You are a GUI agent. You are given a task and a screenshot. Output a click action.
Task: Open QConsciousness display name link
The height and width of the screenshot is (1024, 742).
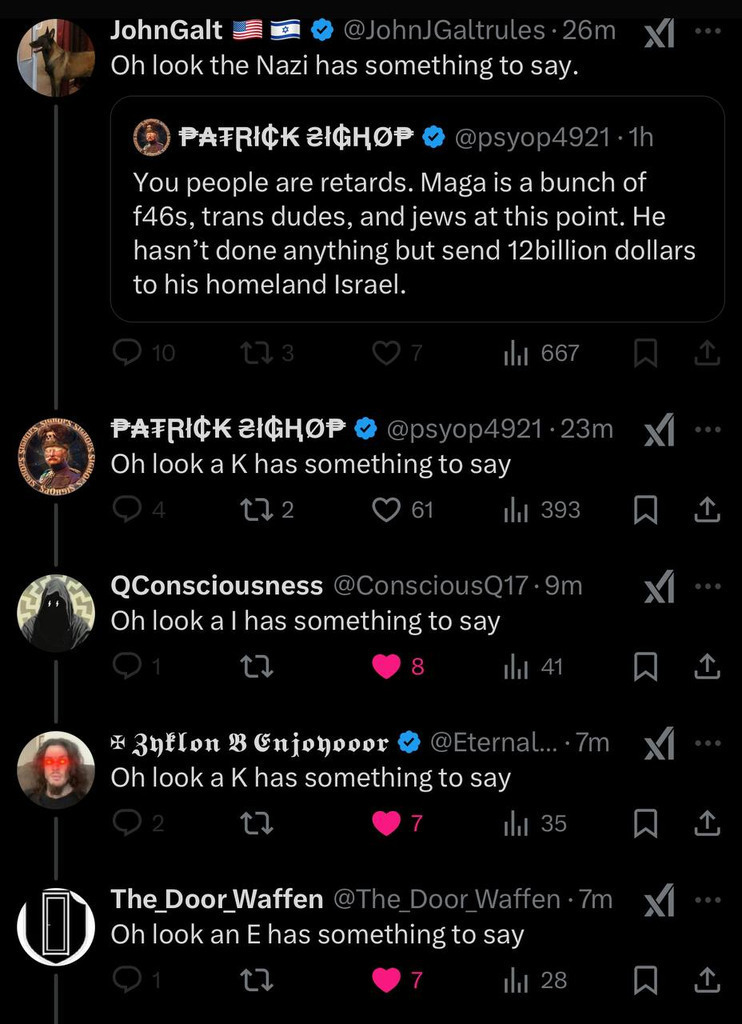(216, 586)
